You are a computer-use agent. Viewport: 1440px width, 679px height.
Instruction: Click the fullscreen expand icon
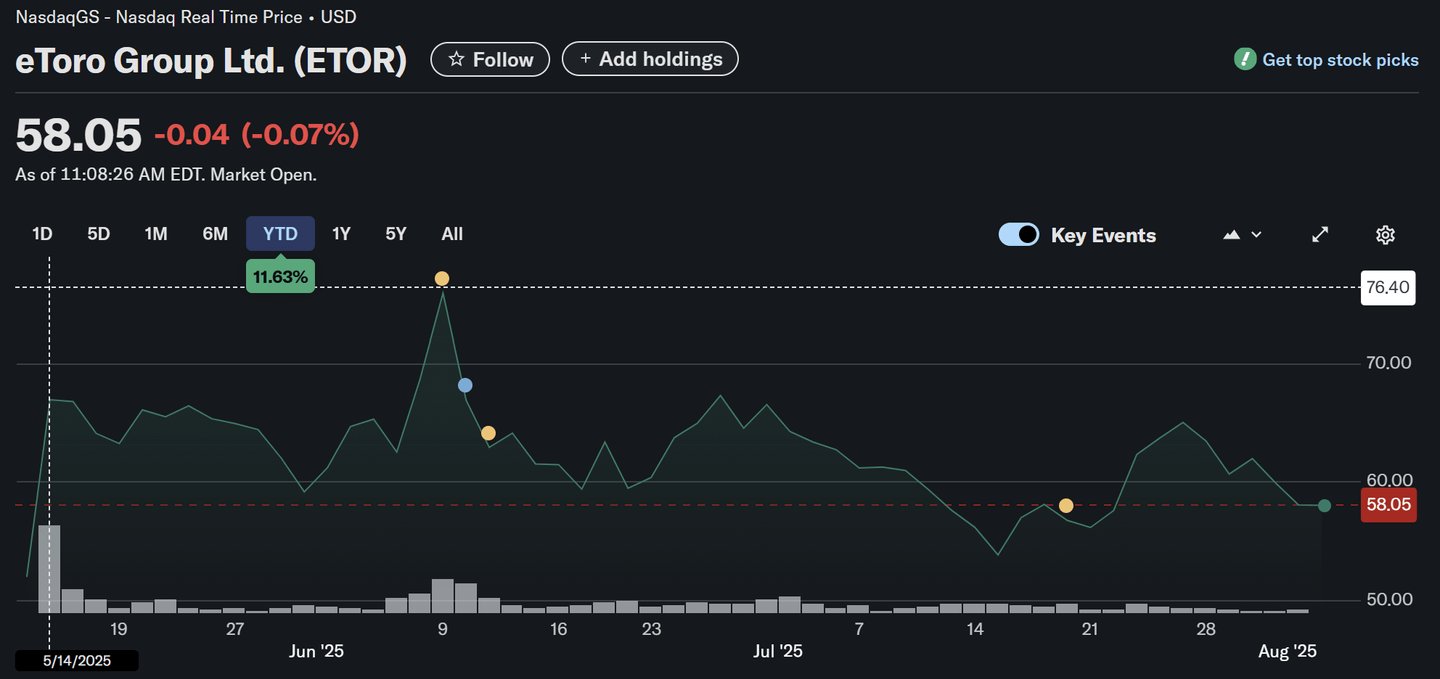(1320, 234)
